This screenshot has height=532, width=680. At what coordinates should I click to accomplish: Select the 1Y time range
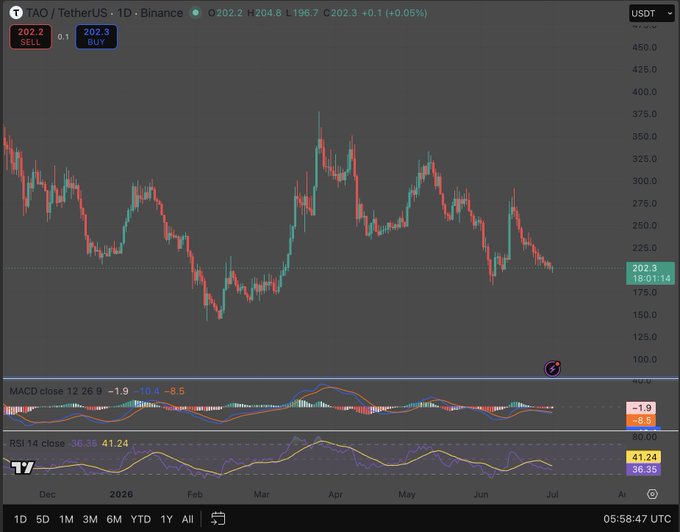167,519
